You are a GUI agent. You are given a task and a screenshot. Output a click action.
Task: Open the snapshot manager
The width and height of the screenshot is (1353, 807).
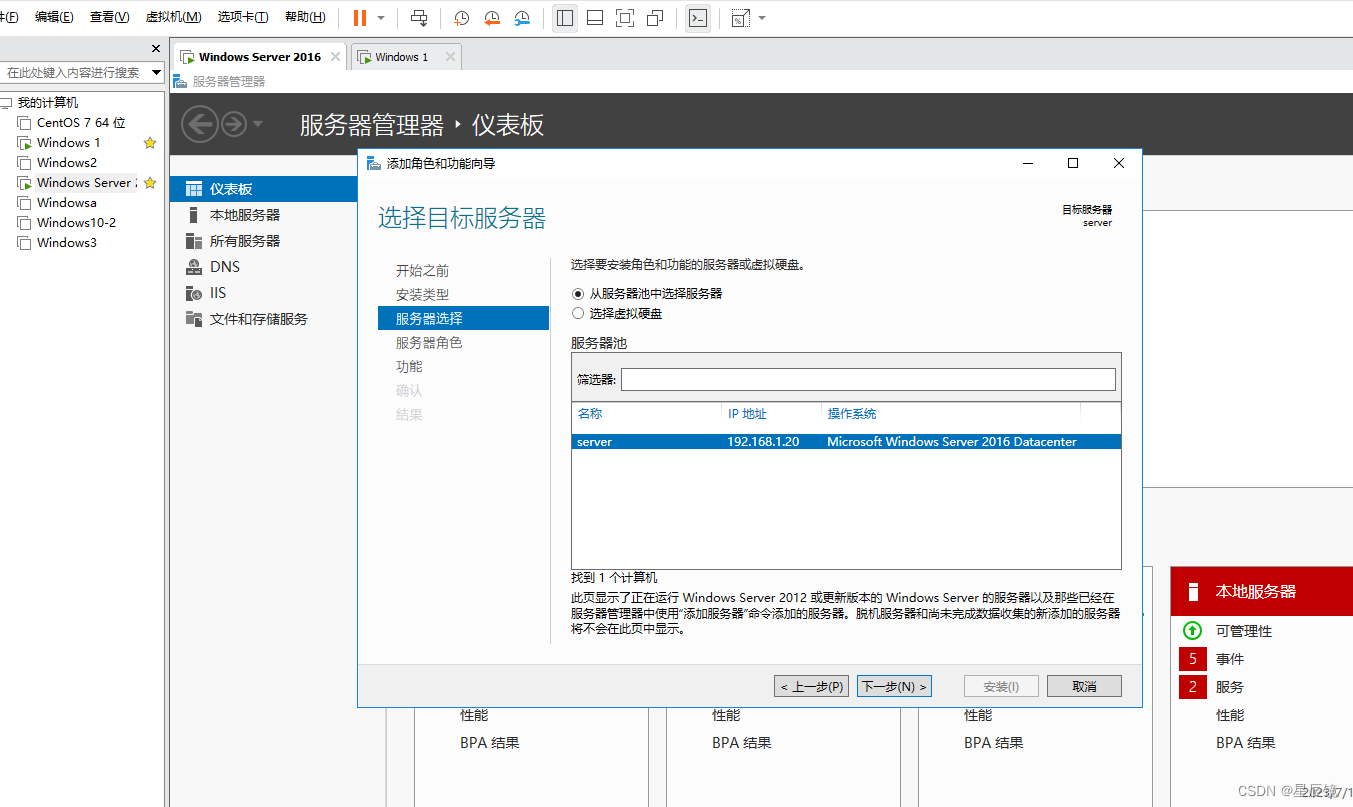521,17
